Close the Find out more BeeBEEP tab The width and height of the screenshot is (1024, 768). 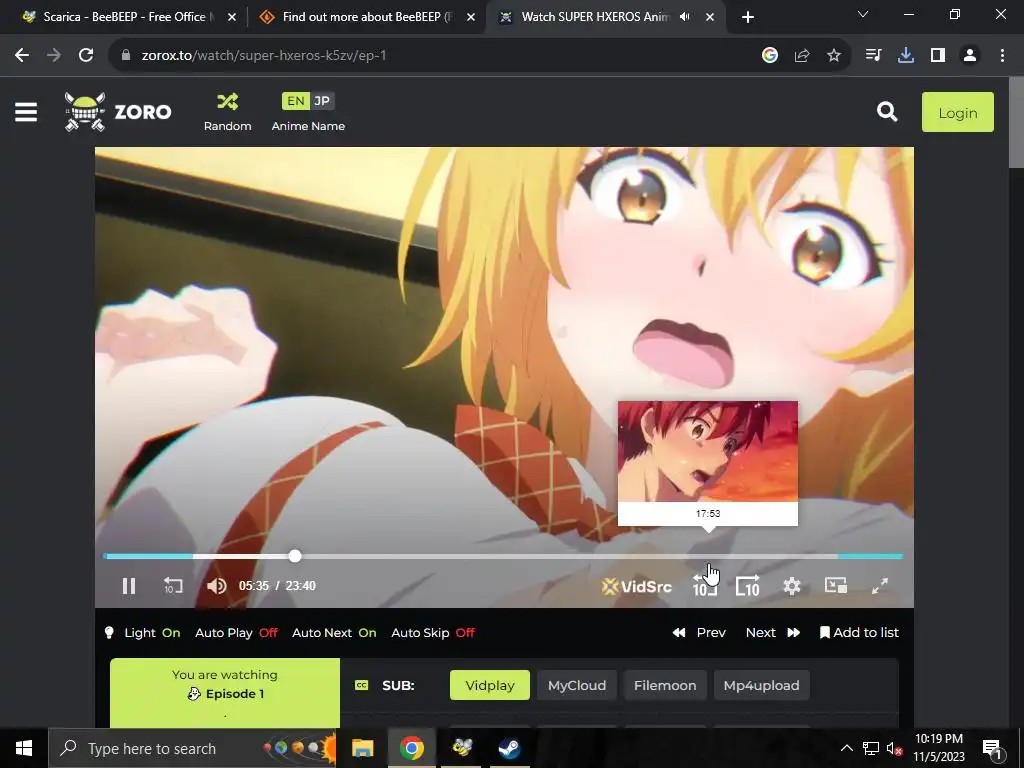[x=471, y=18]
